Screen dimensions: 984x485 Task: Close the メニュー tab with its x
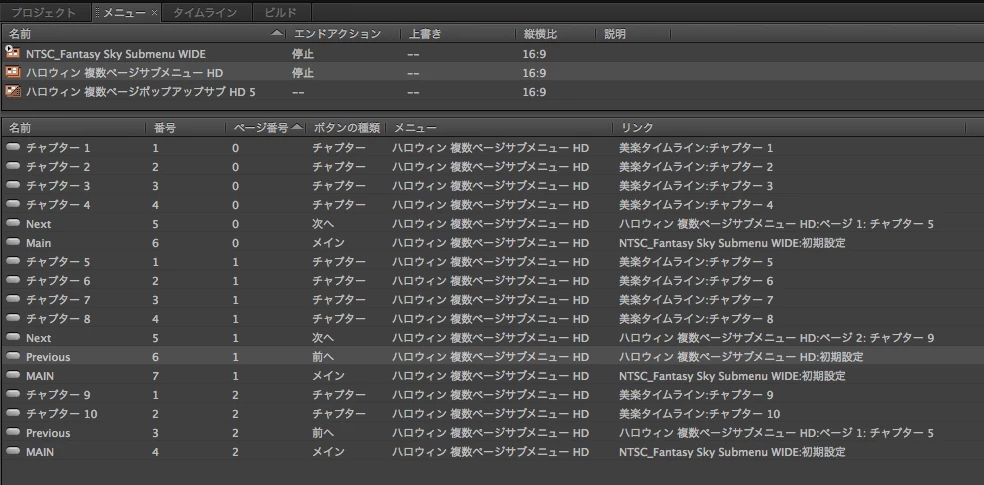point(154,13)
